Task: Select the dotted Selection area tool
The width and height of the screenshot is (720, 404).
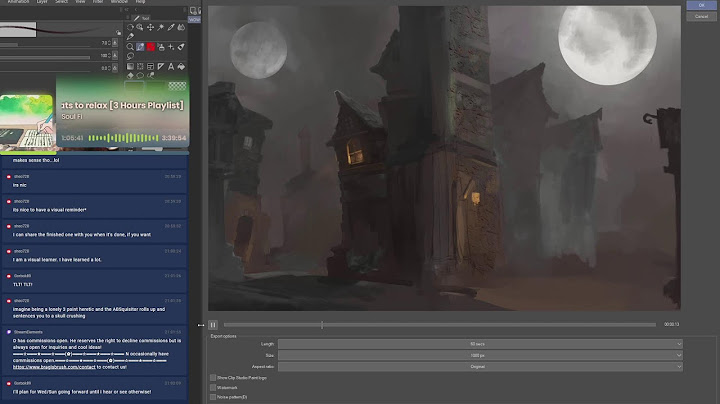Action: click(x=140, y=67)
